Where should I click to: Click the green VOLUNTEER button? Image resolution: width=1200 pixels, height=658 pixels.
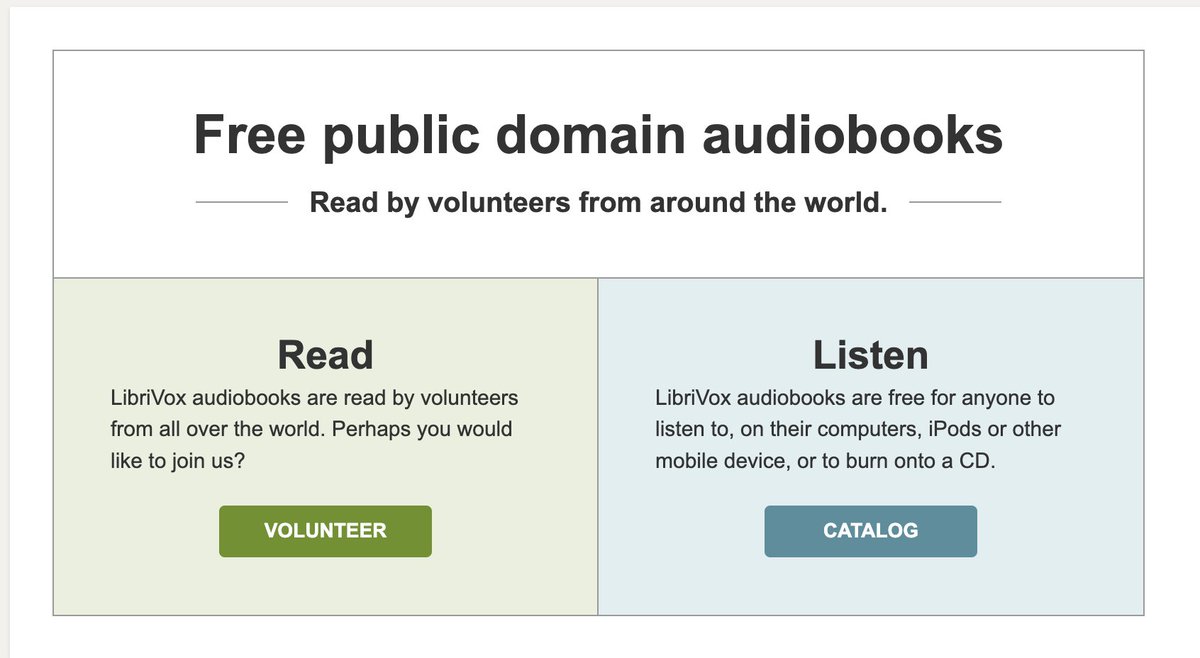click(x=325, y=531)
